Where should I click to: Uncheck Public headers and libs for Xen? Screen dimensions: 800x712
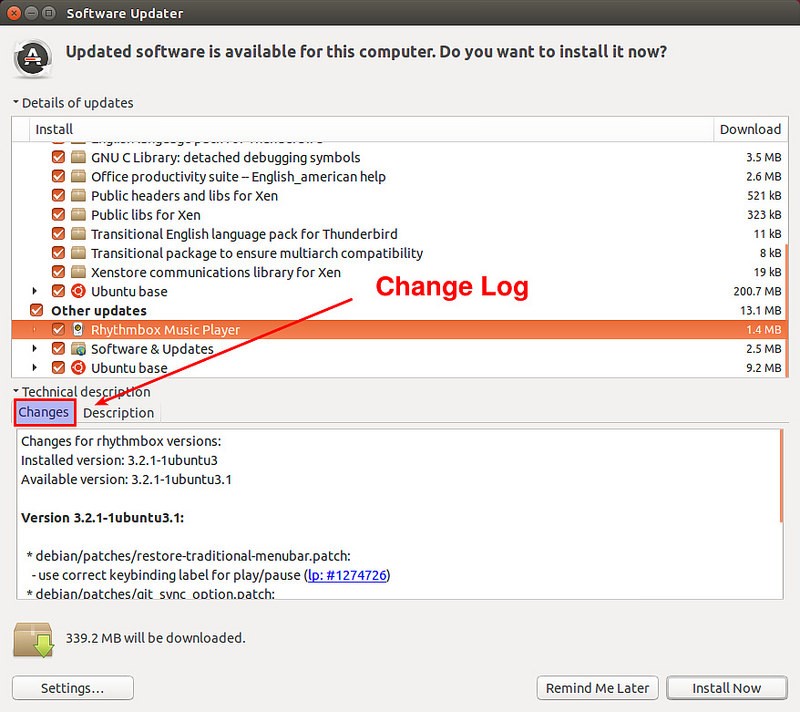[58, 195]
